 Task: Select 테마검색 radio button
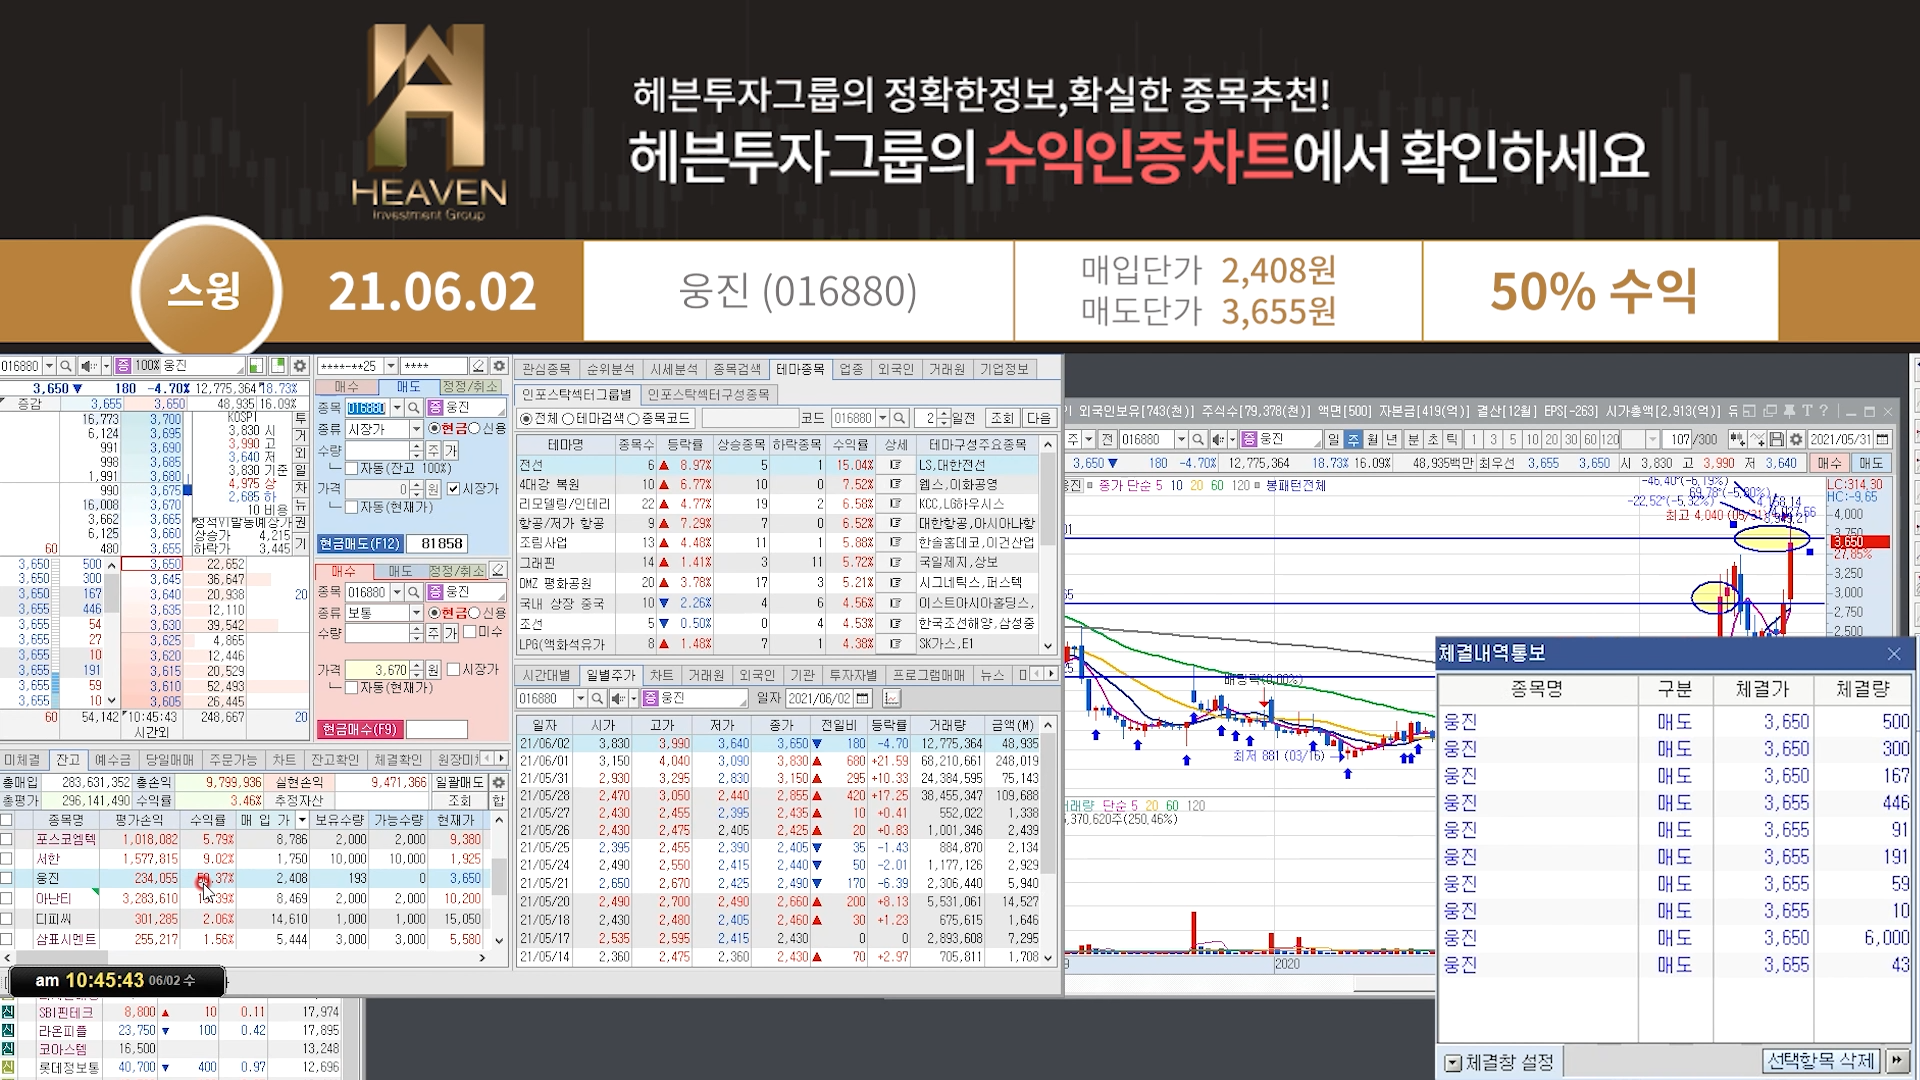coord(568,418)
